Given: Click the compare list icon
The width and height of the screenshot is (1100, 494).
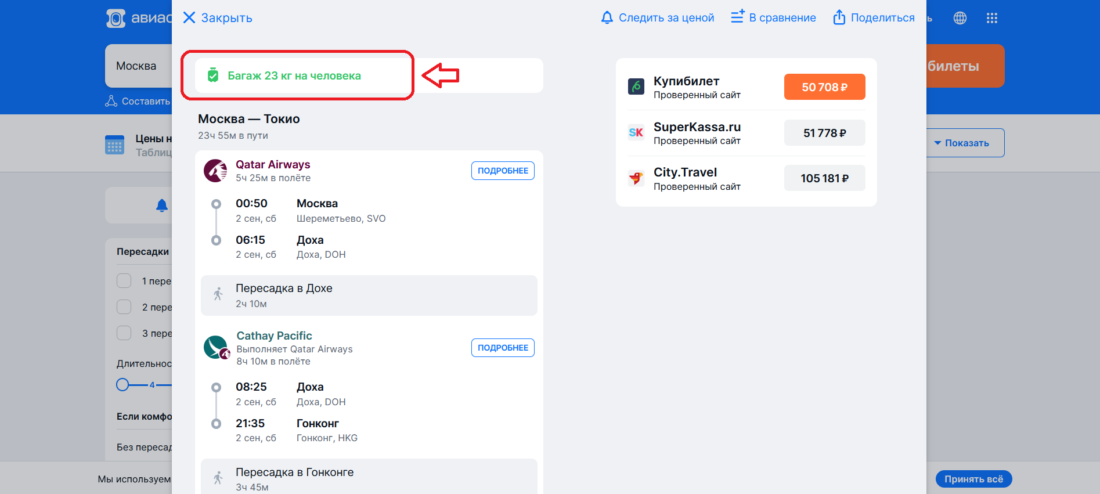Looking at the screenshot, I should click(737, 18).
